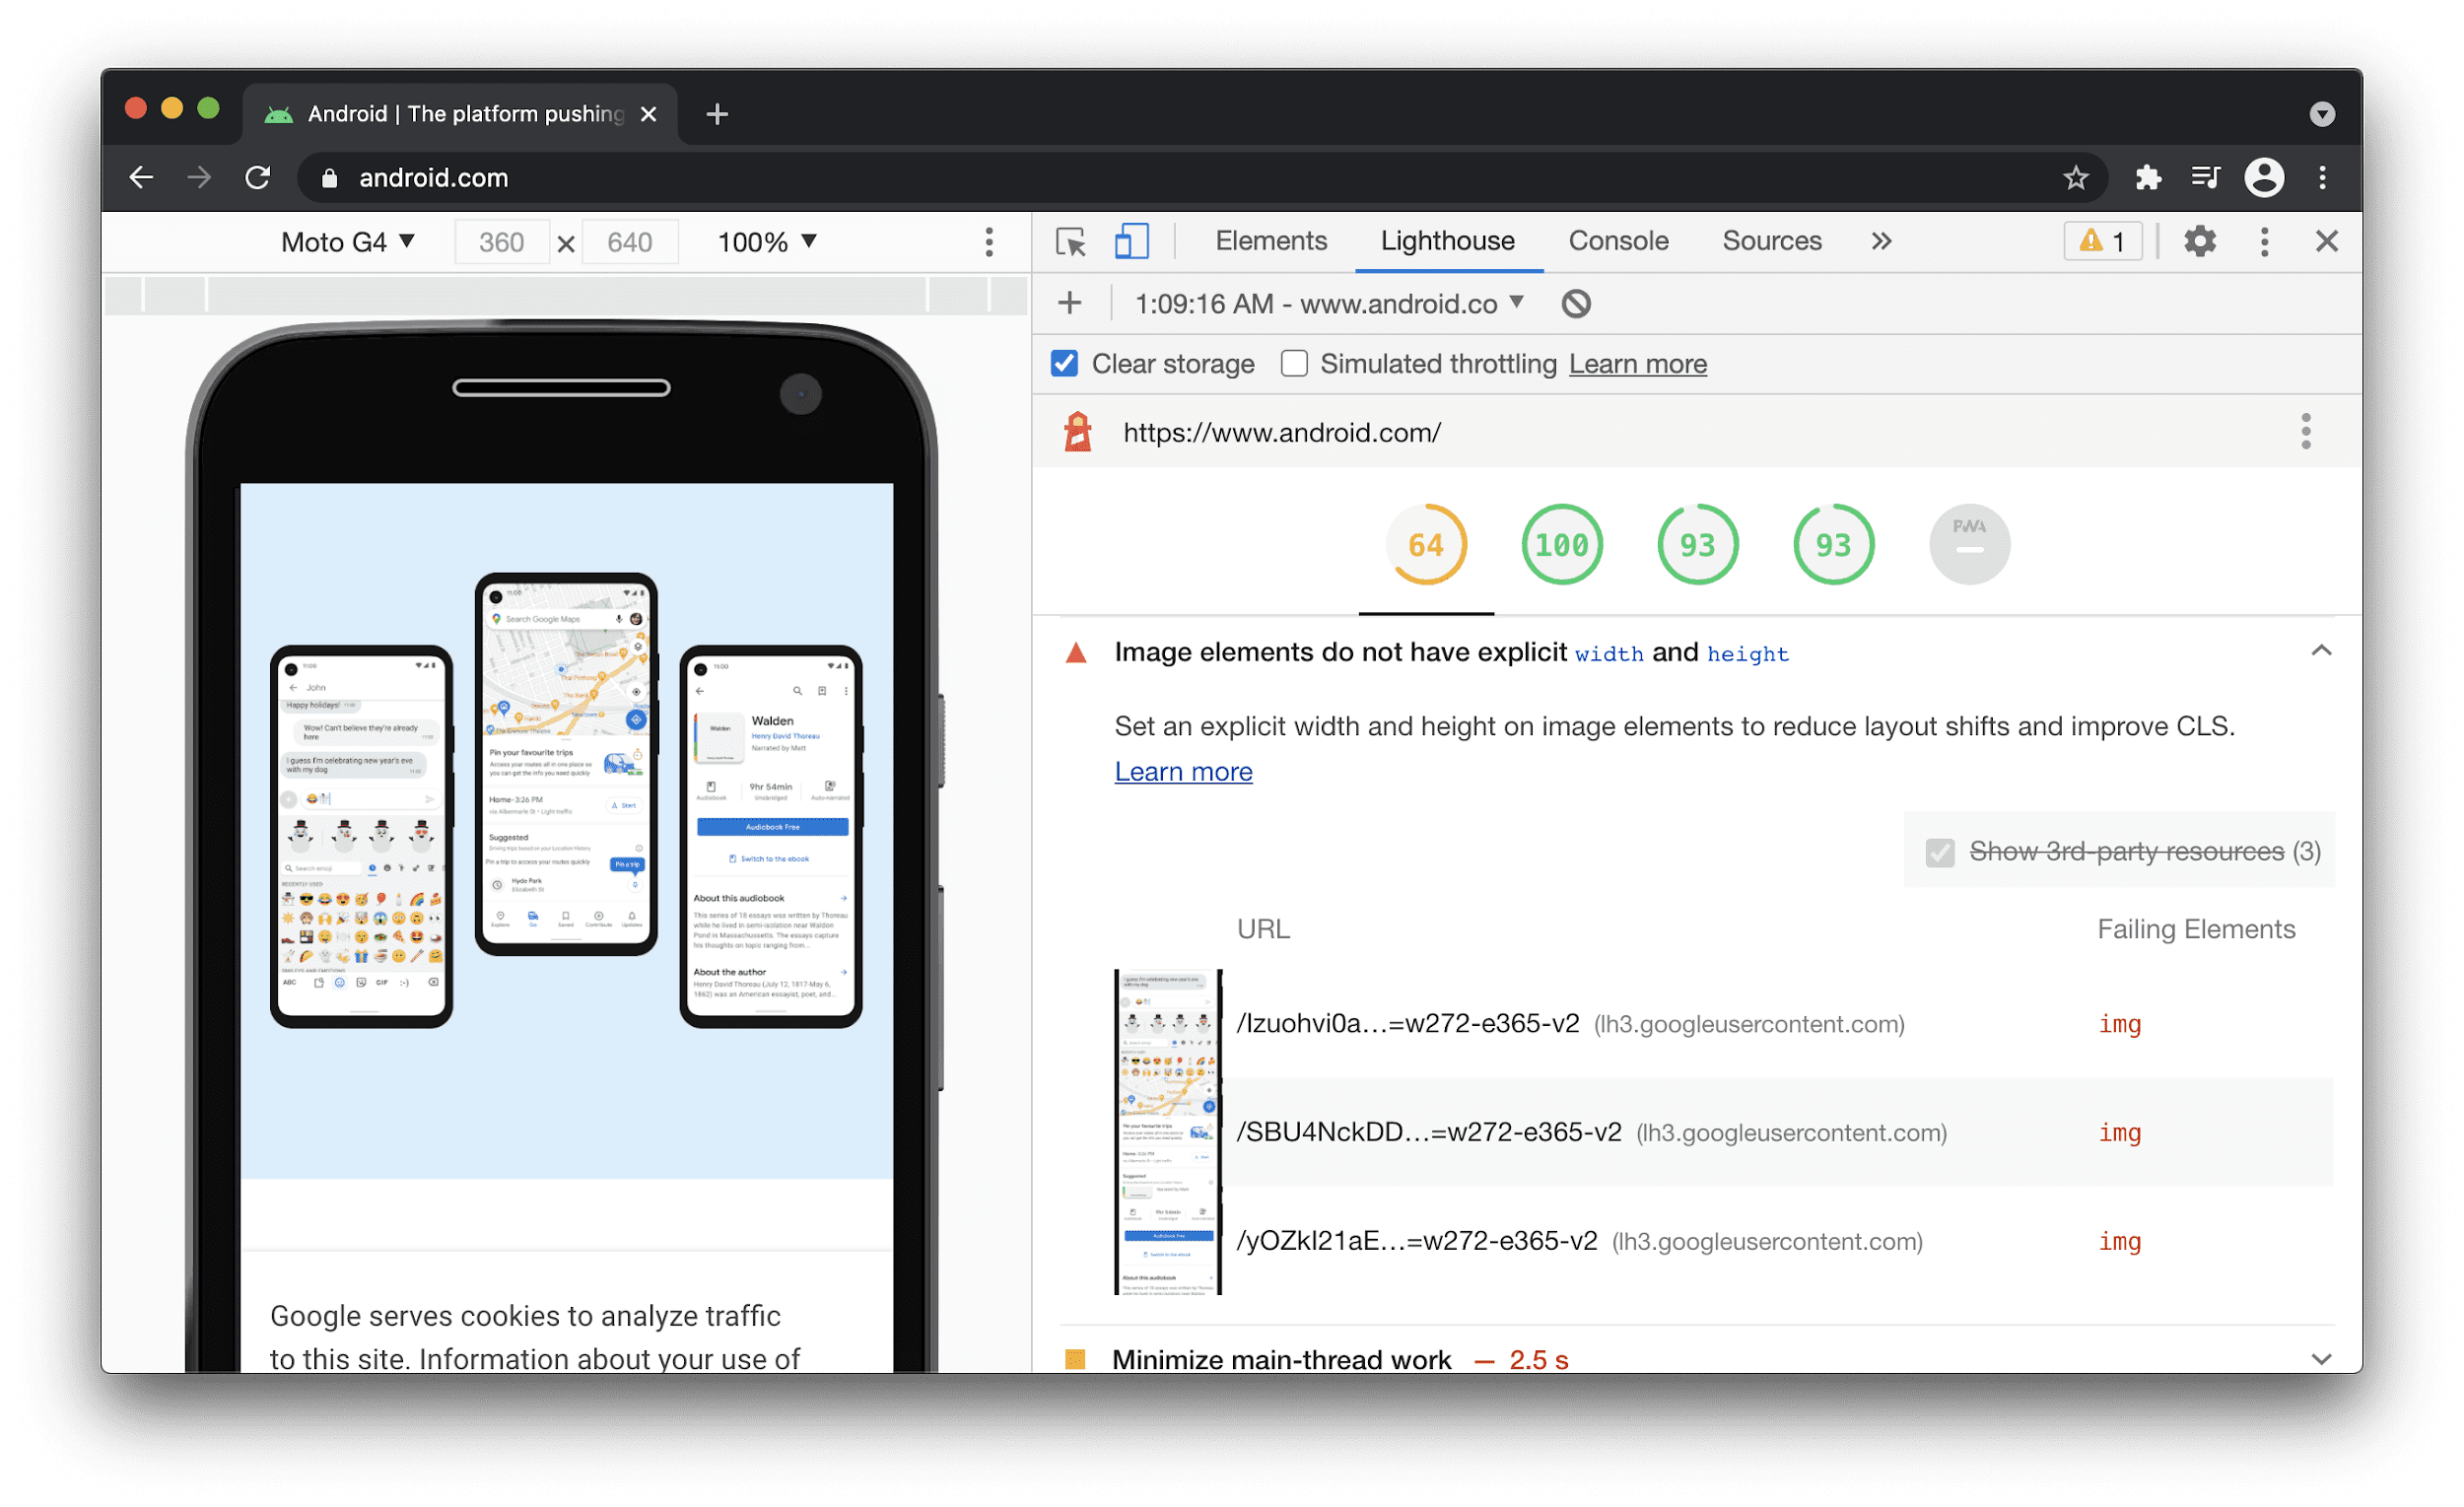The width and height of the screenshot is (2464, 1507).
Task: Toggle the Simulated throttling checkbox
Action: pos(1290,365)
